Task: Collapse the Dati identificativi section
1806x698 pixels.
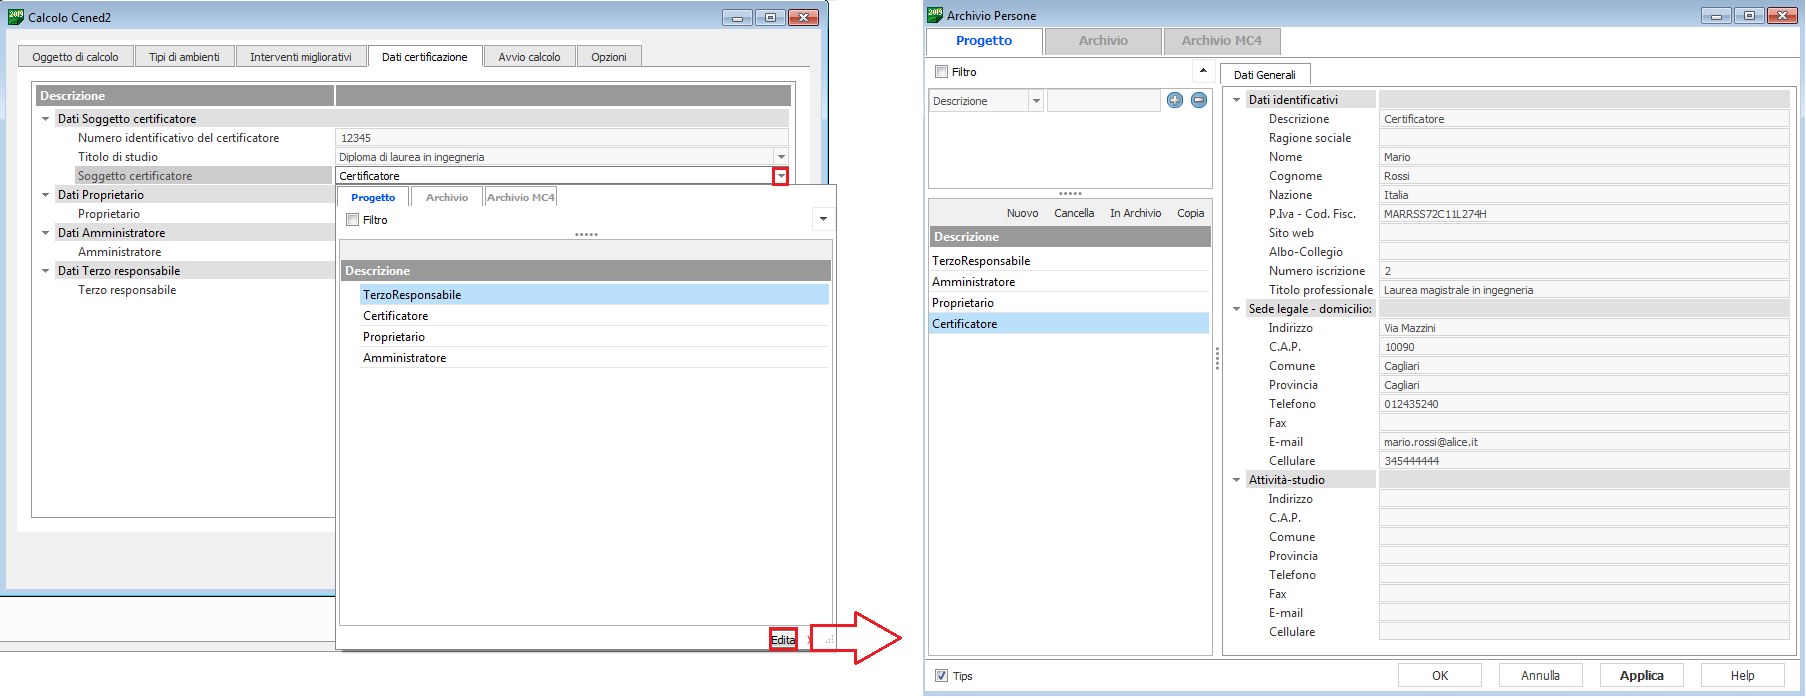Action: click(1236, 100)
